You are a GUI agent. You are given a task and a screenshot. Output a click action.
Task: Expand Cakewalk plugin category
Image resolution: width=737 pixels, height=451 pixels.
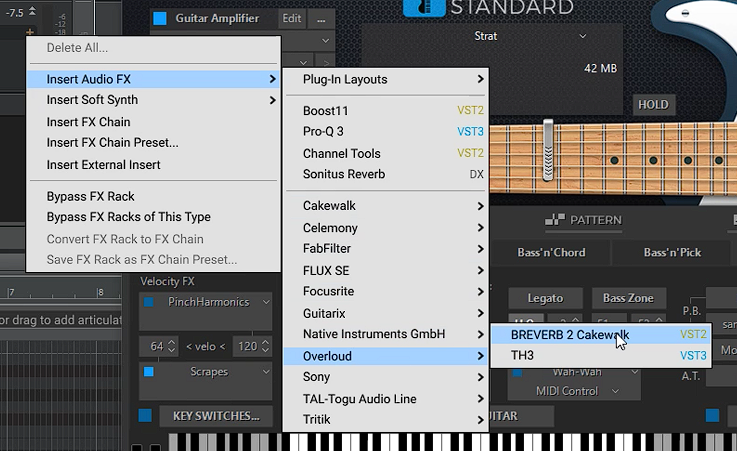click(x=386, y=206)
